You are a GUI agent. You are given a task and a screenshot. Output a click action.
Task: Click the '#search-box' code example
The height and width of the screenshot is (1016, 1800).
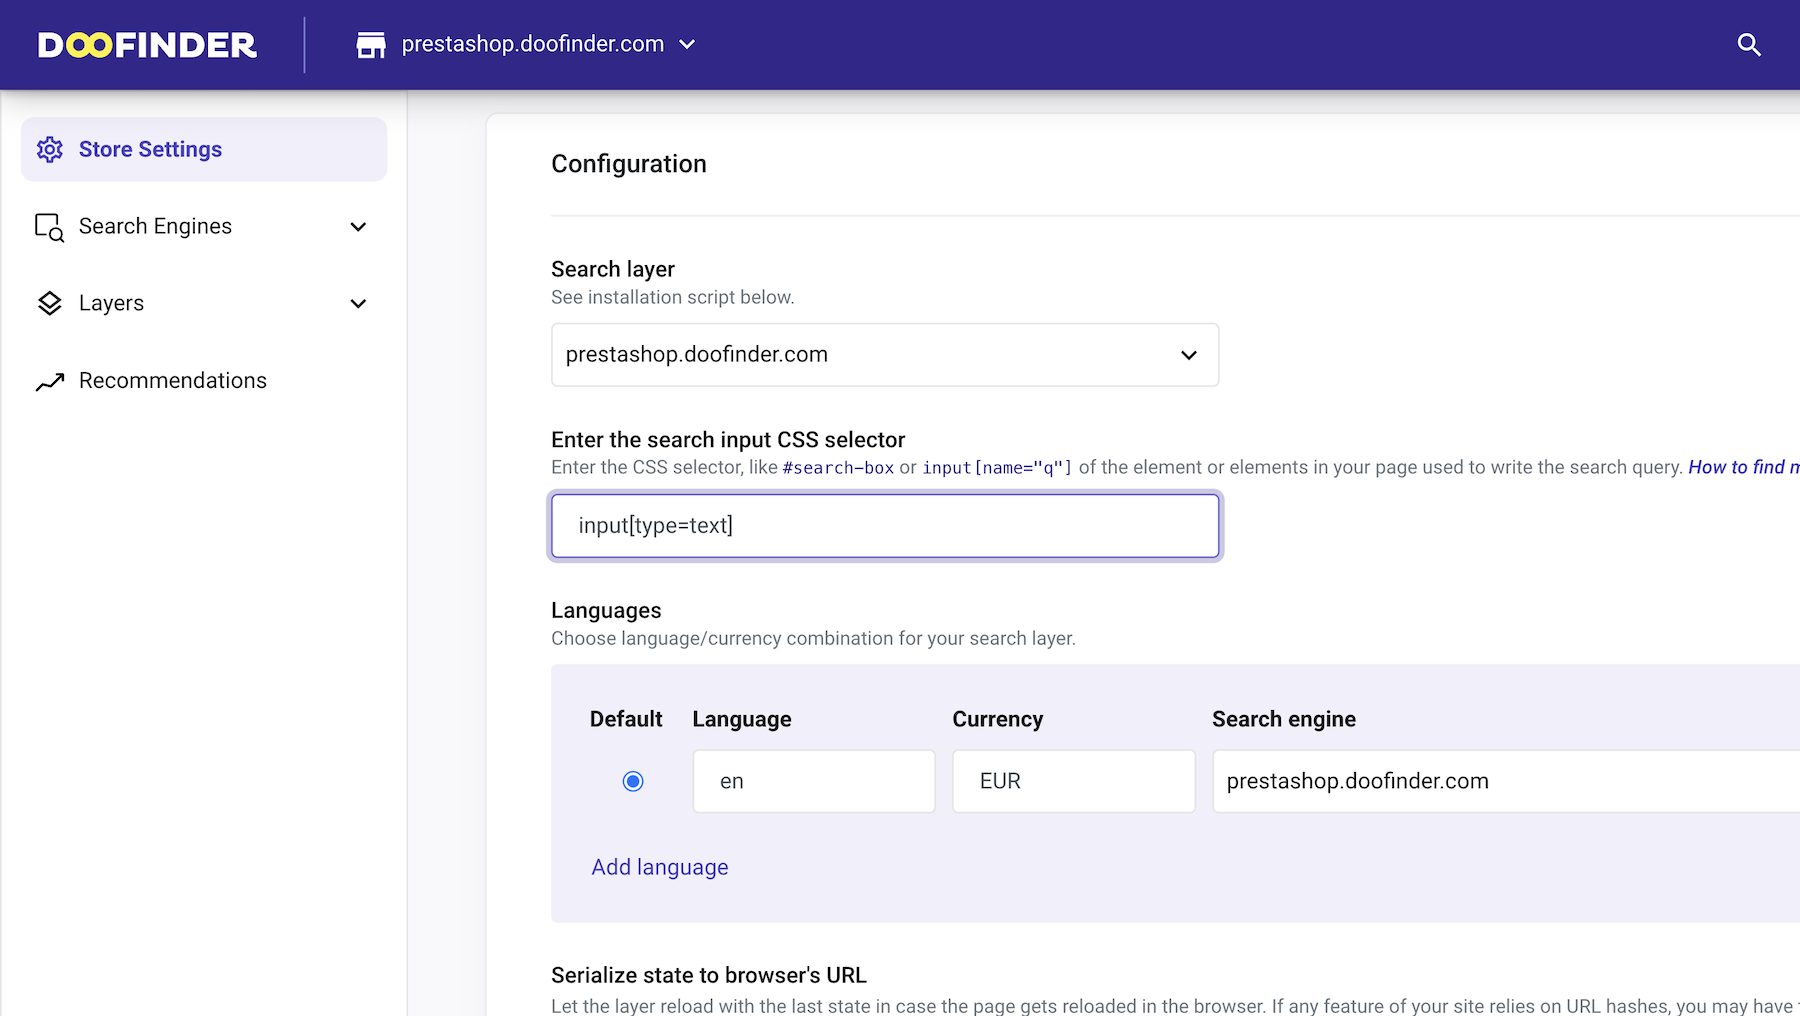(x=838, y=468)
